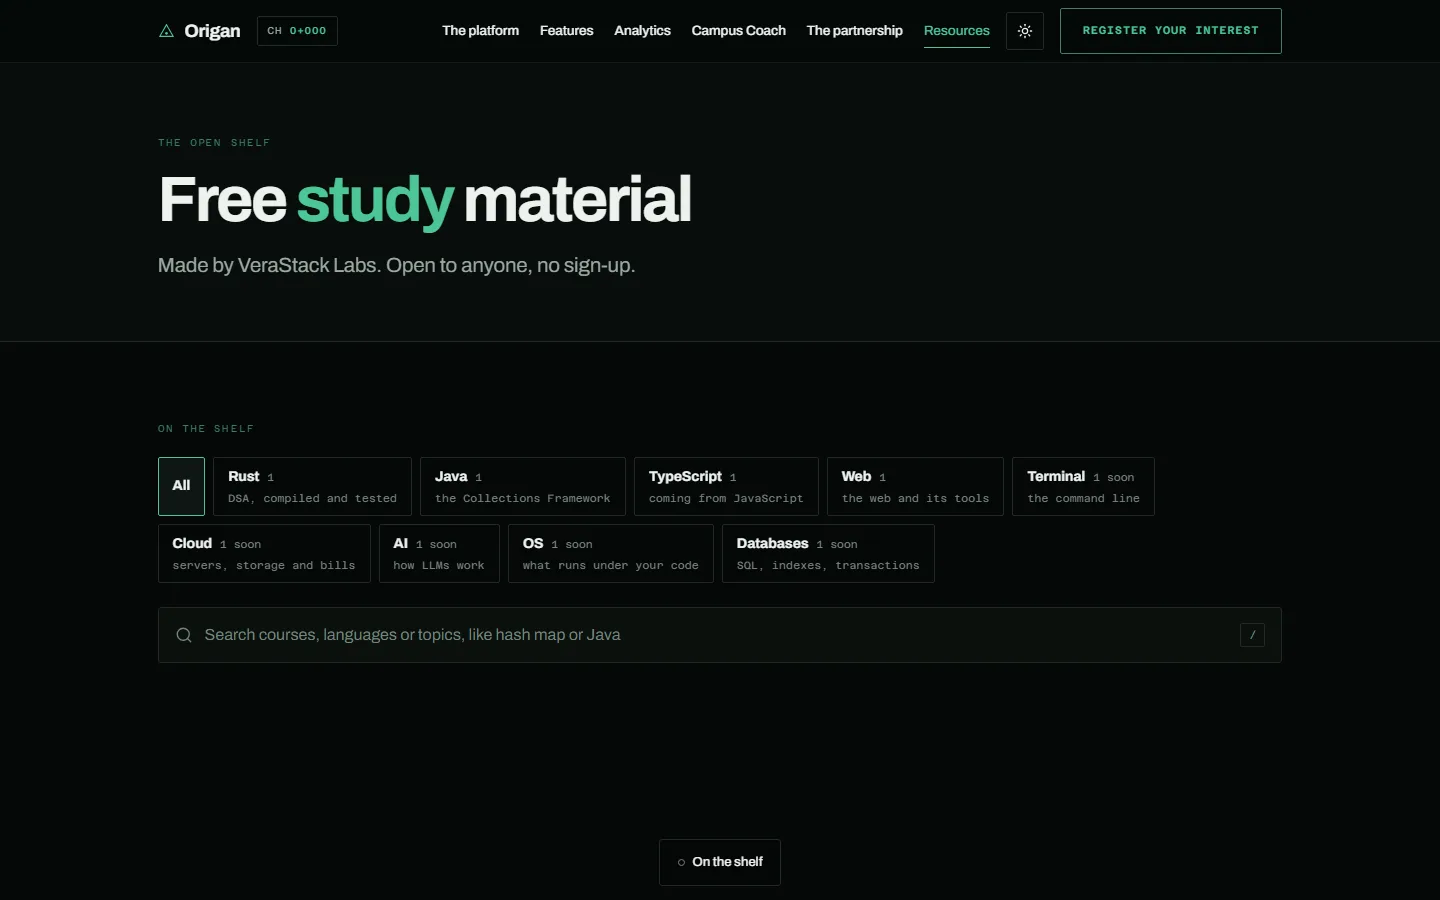Click the Origan brand name
The width and height of the screenshot is (1440, 900).
click(212, 31)
